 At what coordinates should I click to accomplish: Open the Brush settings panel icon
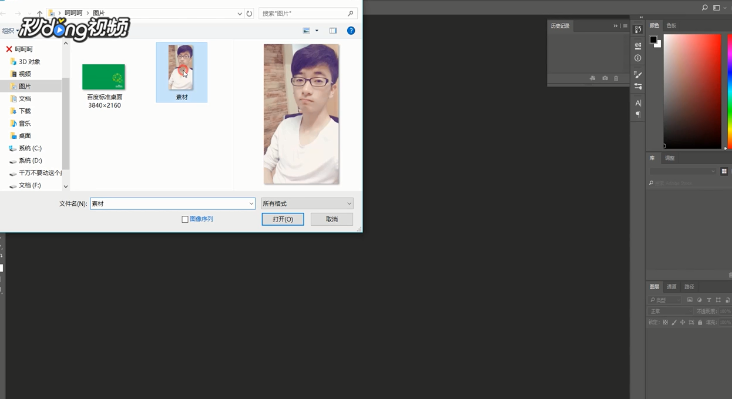tap(638, 74)
